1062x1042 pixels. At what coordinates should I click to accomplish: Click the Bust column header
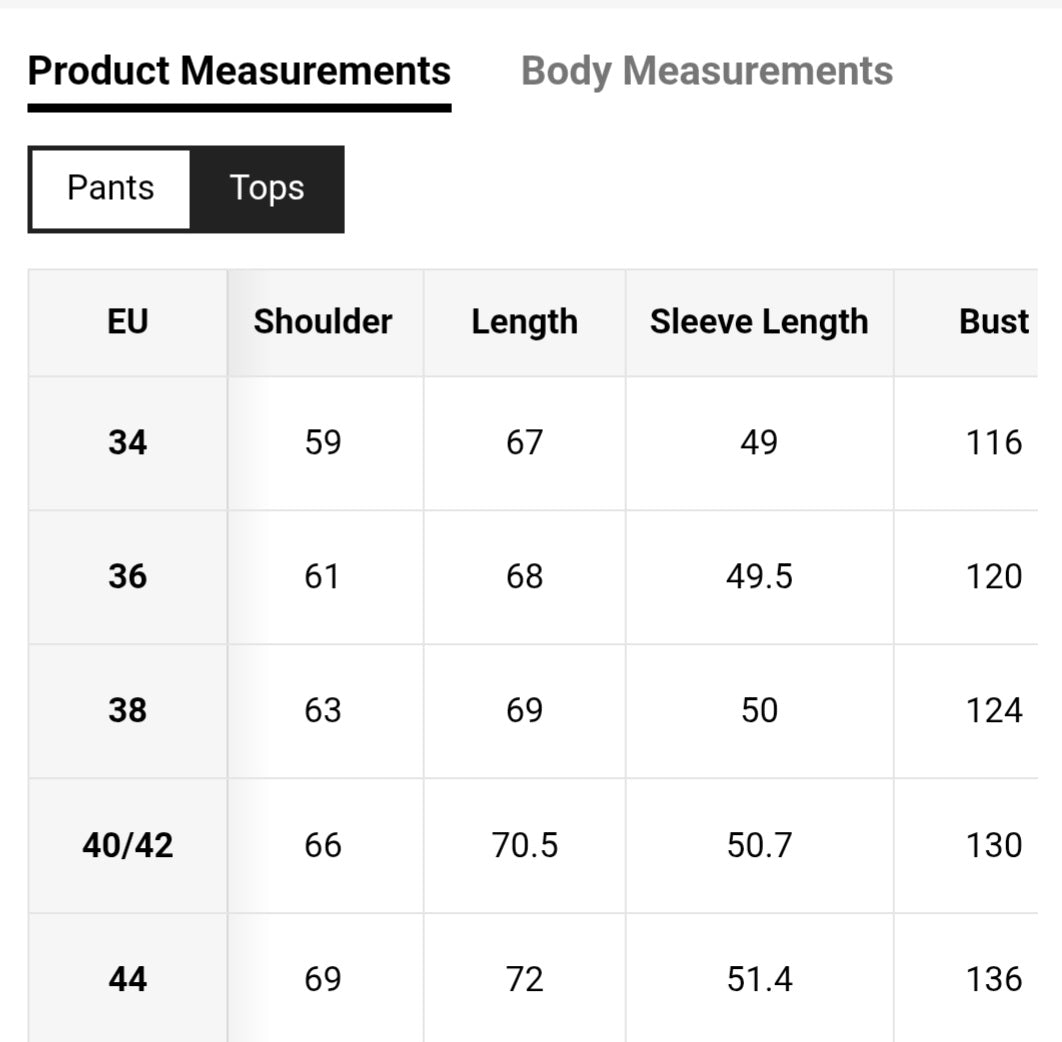[993, 322]
